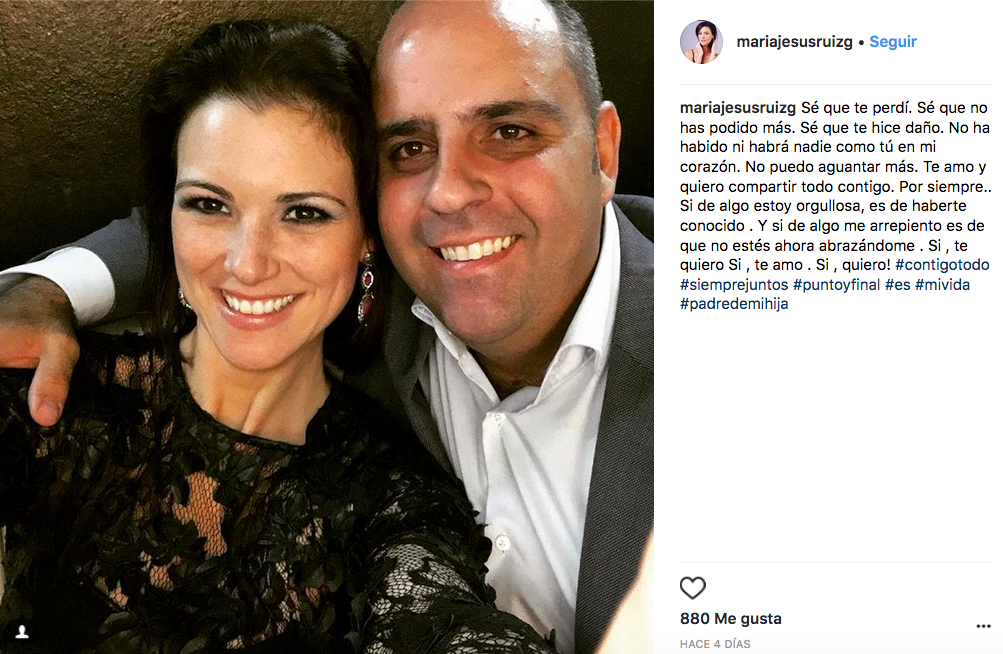Open the #mivida hashtag
Image resolution: width=1003 pixels, height=654 pixels.
coord(942,285)
